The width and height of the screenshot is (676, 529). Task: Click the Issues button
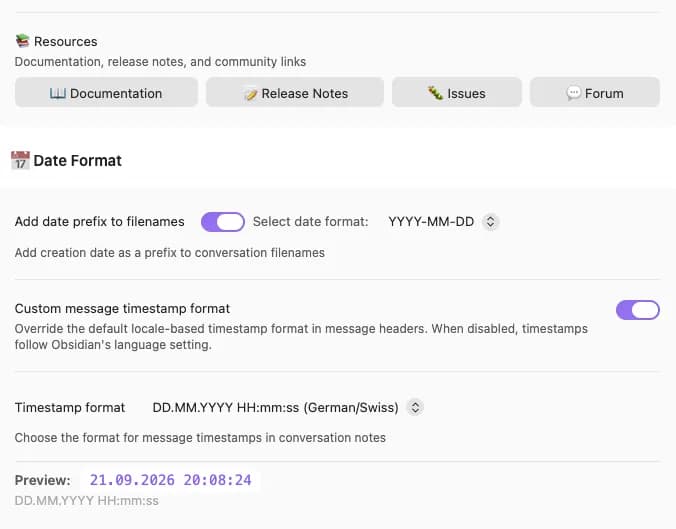click(457, 93)
